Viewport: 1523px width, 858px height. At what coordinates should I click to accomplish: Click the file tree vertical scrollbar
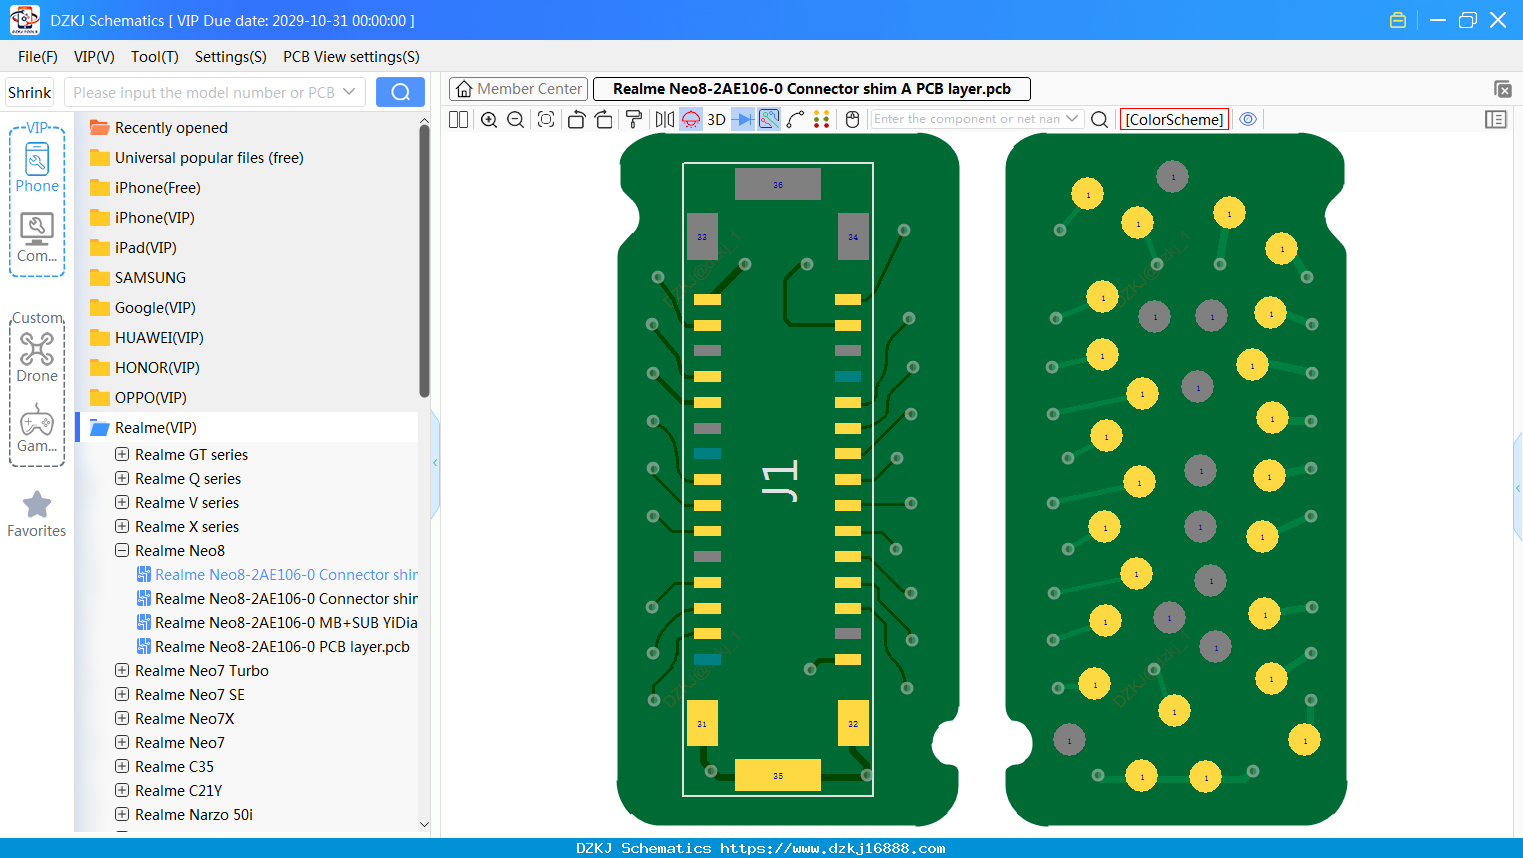tap(424, 260)
